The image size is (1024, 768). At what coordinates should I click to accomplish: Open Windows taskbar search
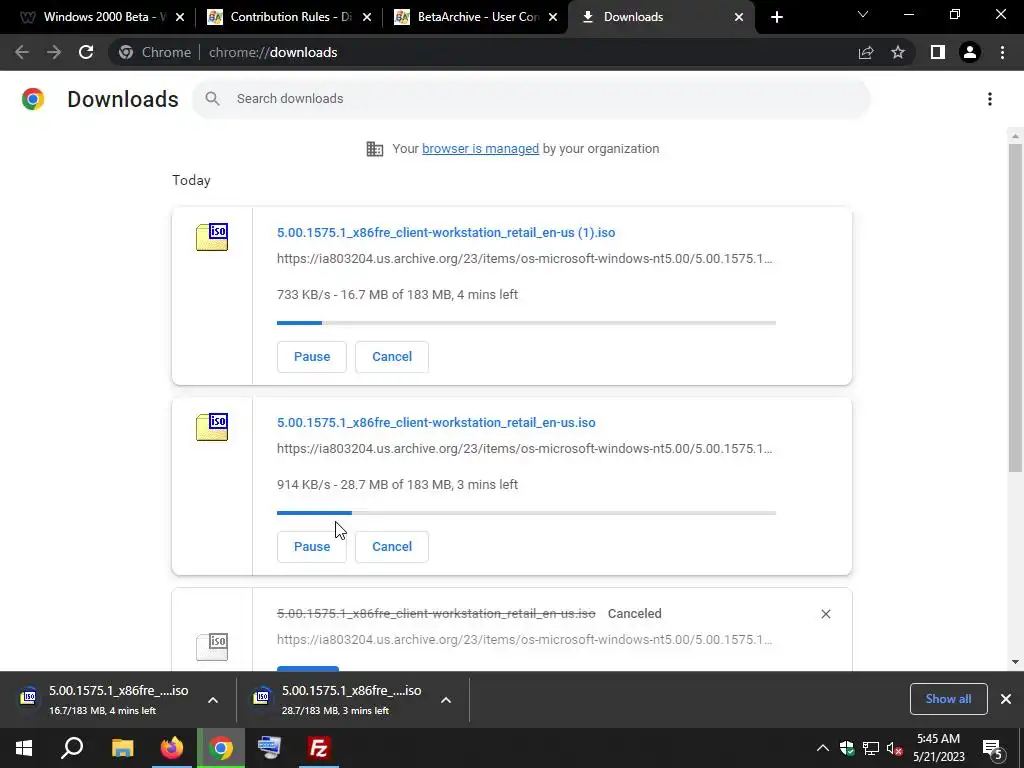pyautogui.click(x=72, y=748)
